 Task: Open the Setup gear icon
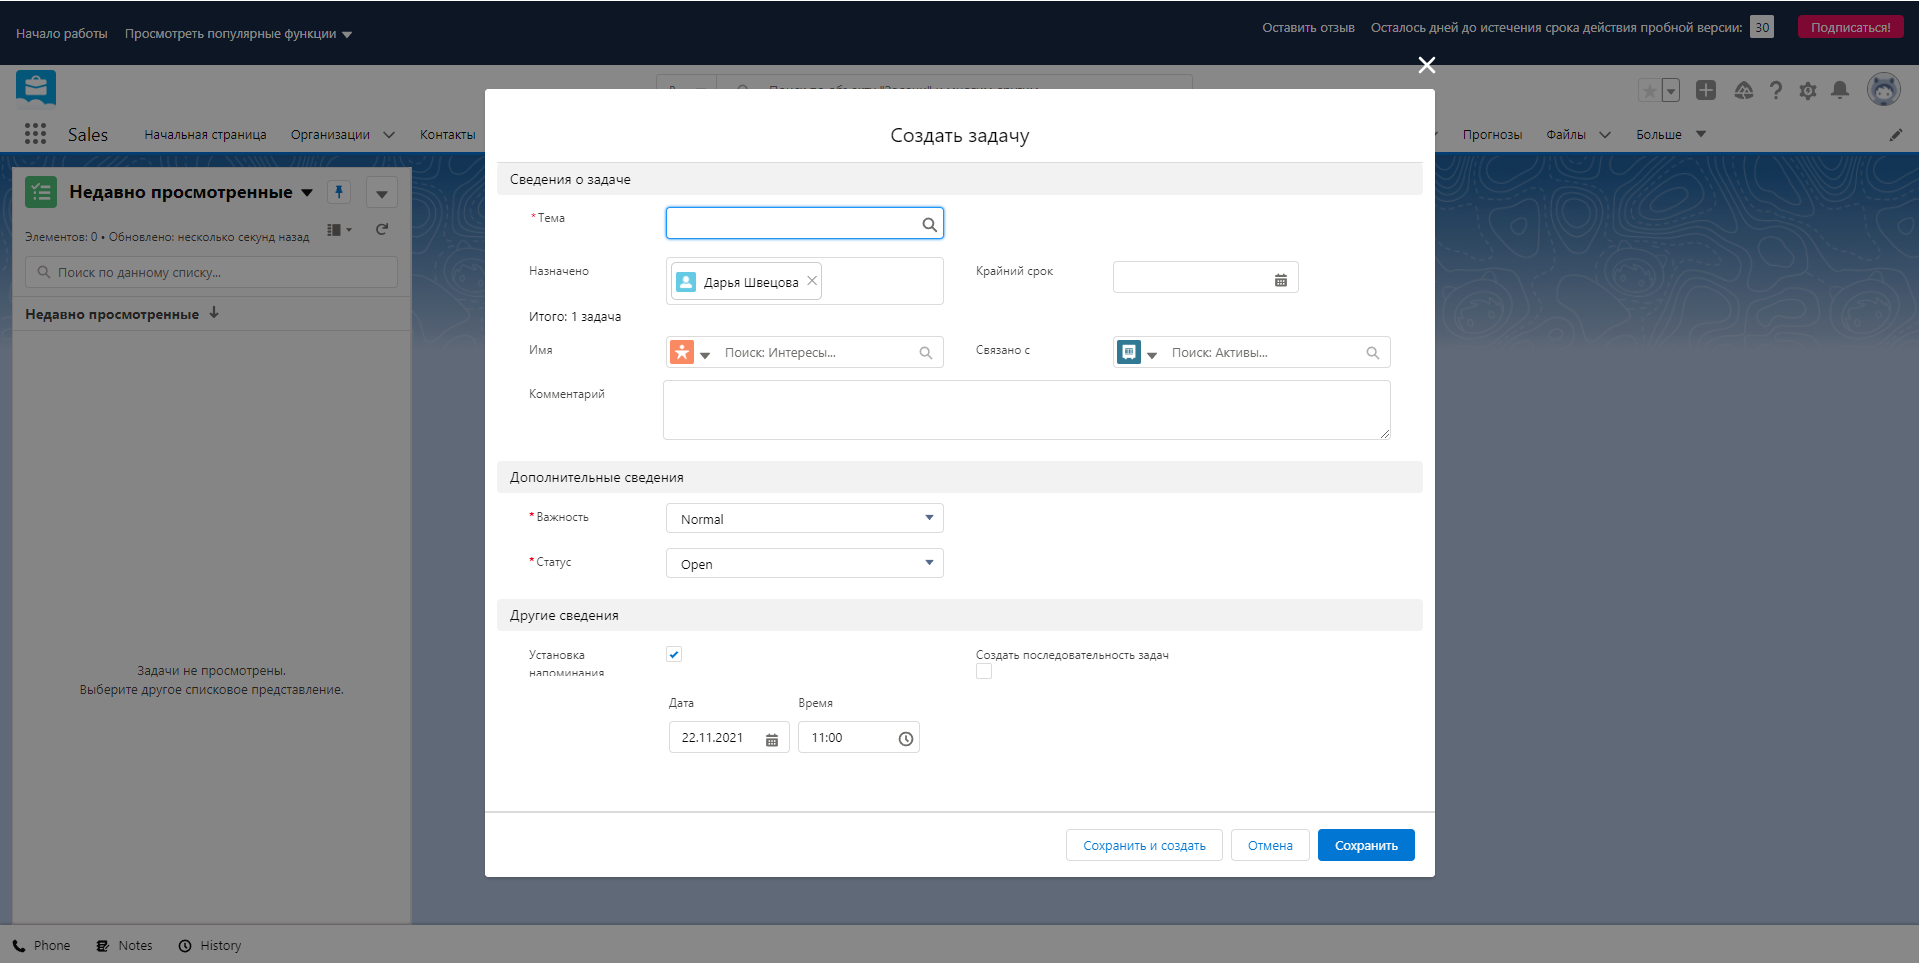pyautogui.click(x=1807, y=91)
